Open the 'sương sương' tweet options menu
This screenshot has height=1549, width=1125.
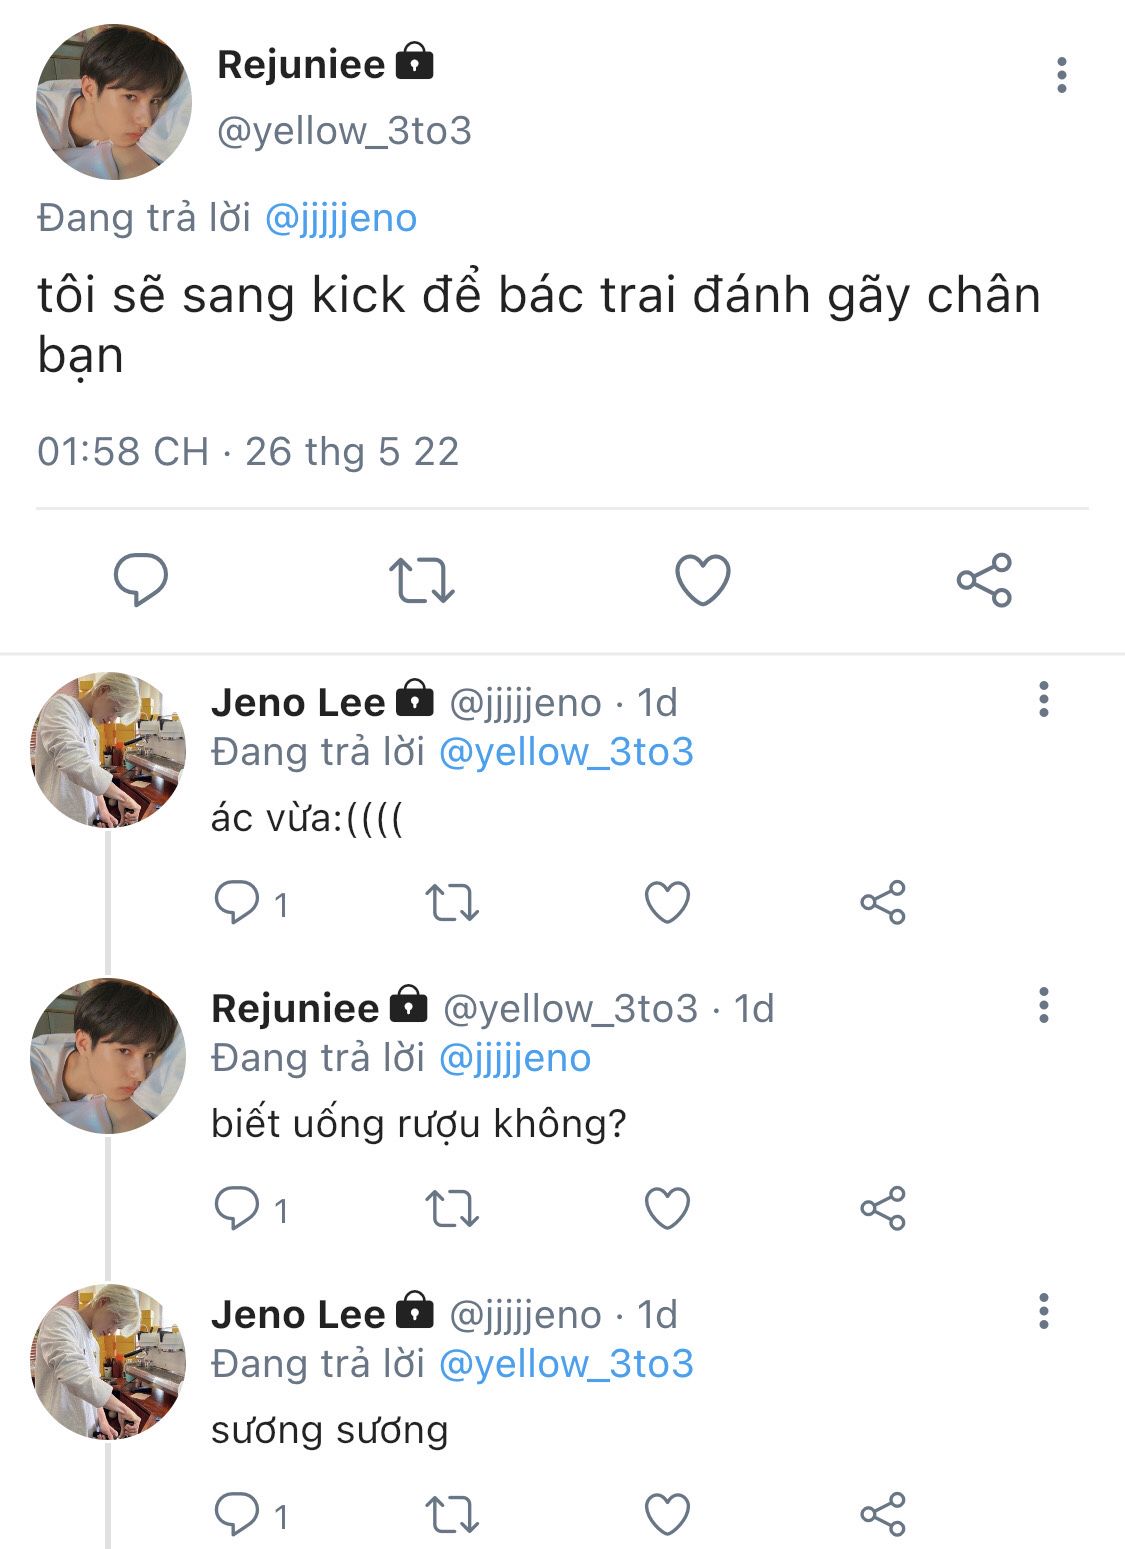[x=1043, y=1312]
